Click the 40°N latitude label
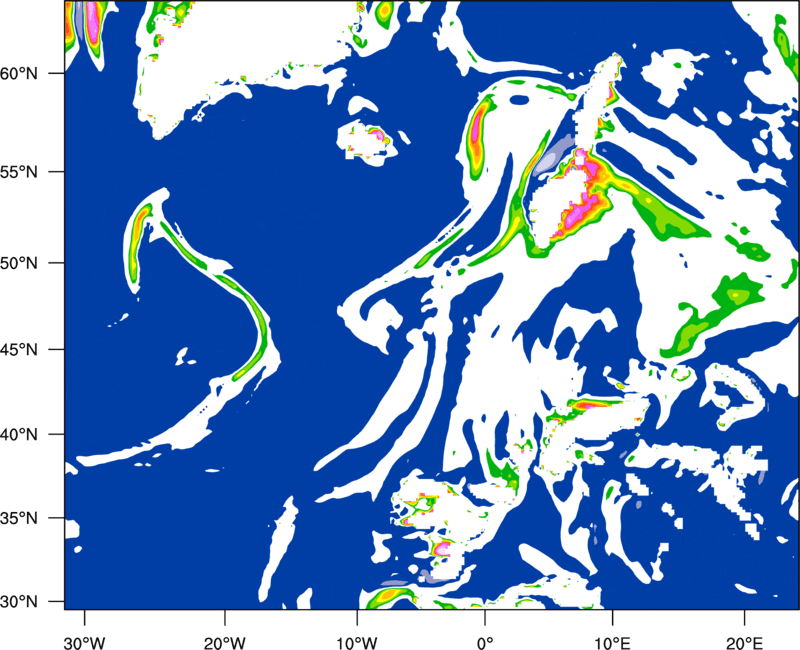Viewport: 800px width, 650px height. (x=19, y=434)
